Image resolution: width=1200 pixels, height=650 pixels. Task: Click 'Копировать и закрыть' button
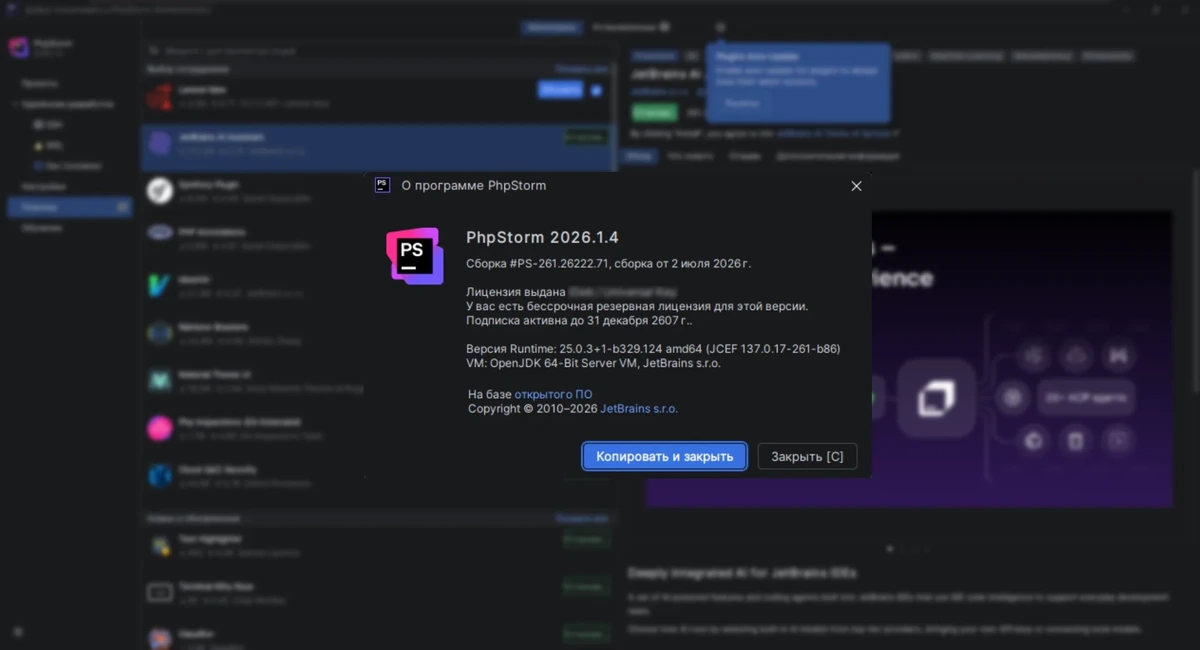pyautogui.click(x=665, y=456)
